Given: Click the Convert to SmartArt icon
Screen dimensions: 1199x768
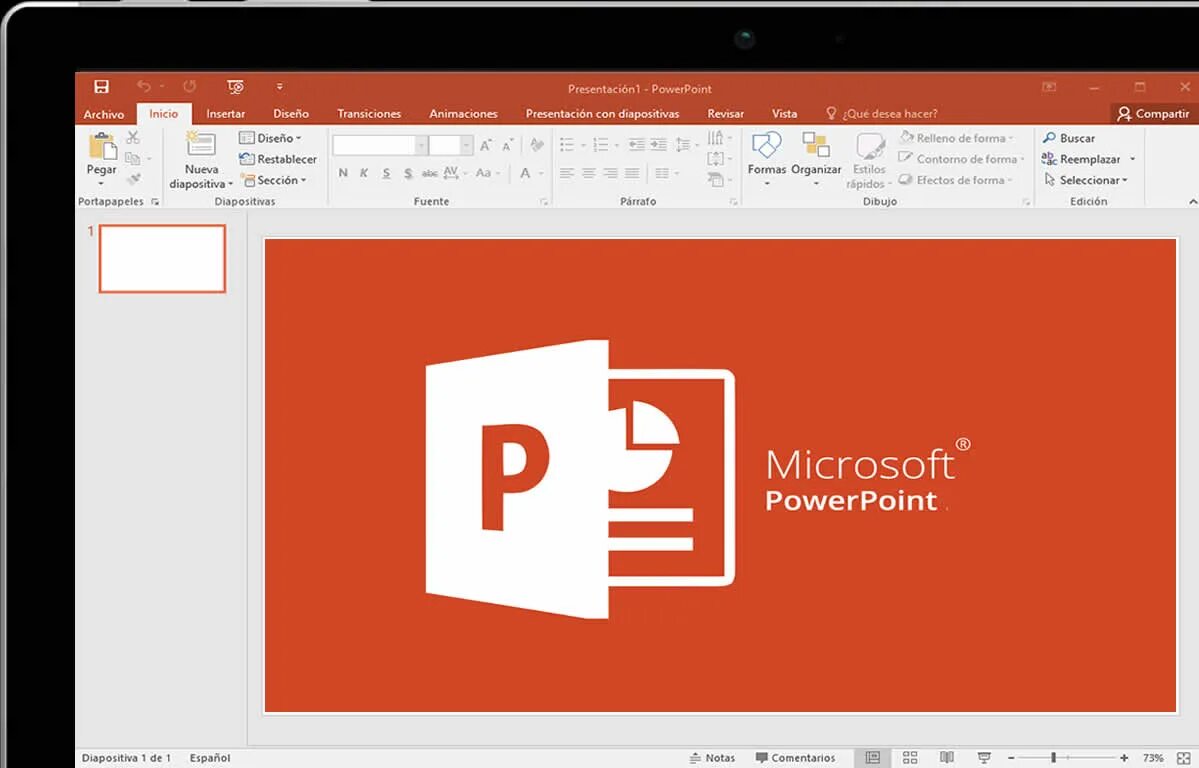Looking at the screenshot, I should pos(716,180).
